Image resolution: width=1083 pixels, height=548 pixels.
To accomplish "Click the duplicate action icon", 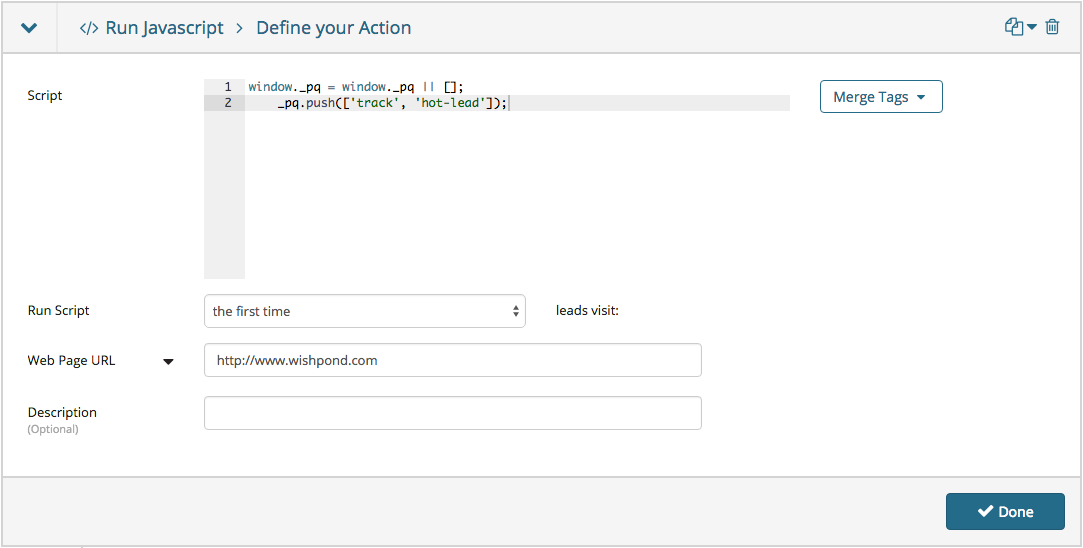I will pos(1013,27).
